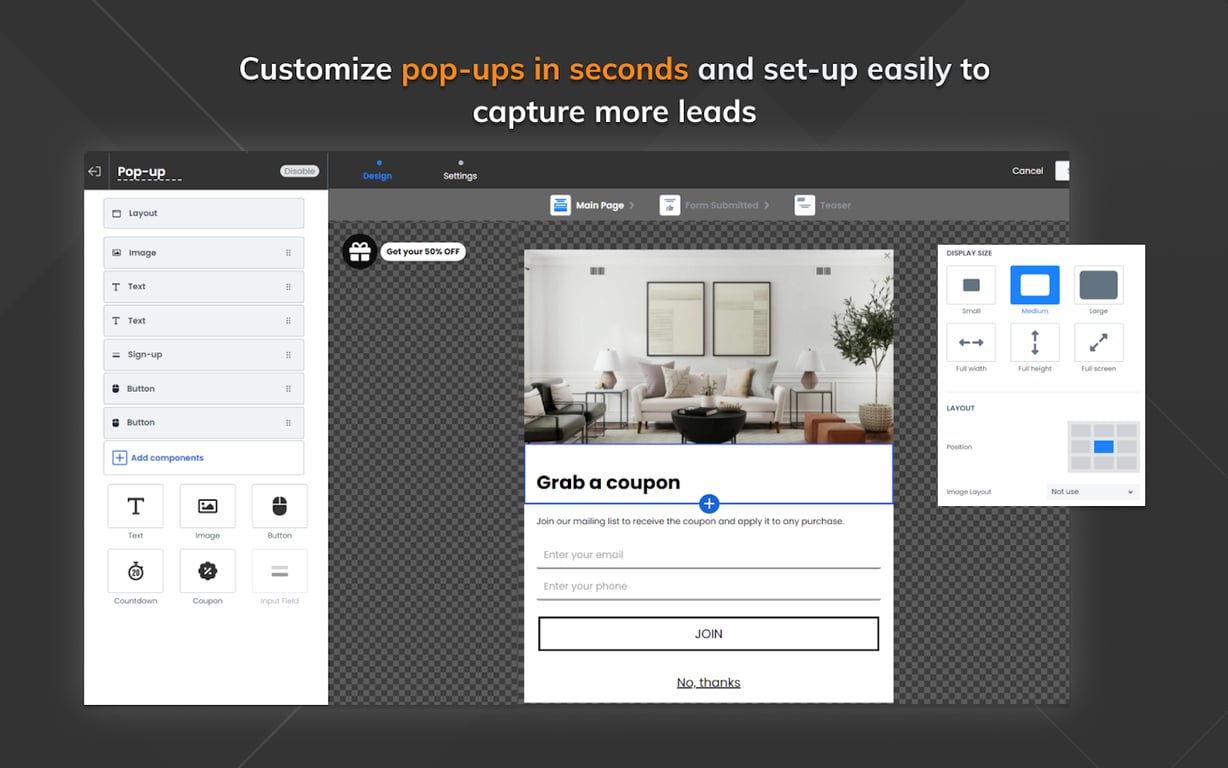Image resolution: width=1228 pixels, height=768 pixels.
Task: Click the Image row drag handle
Action: (288, 253)
